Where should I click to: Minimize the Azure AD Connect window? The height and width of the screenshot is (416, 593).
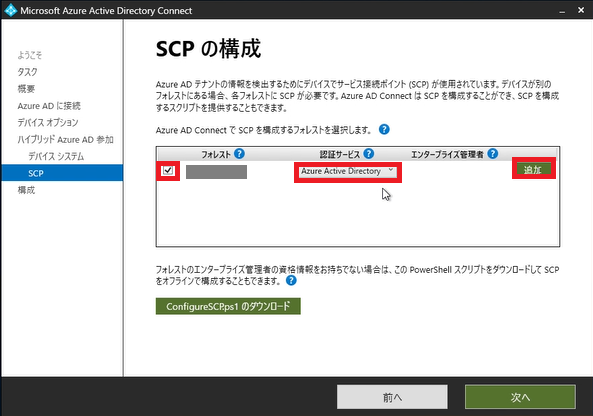(562, 11)
